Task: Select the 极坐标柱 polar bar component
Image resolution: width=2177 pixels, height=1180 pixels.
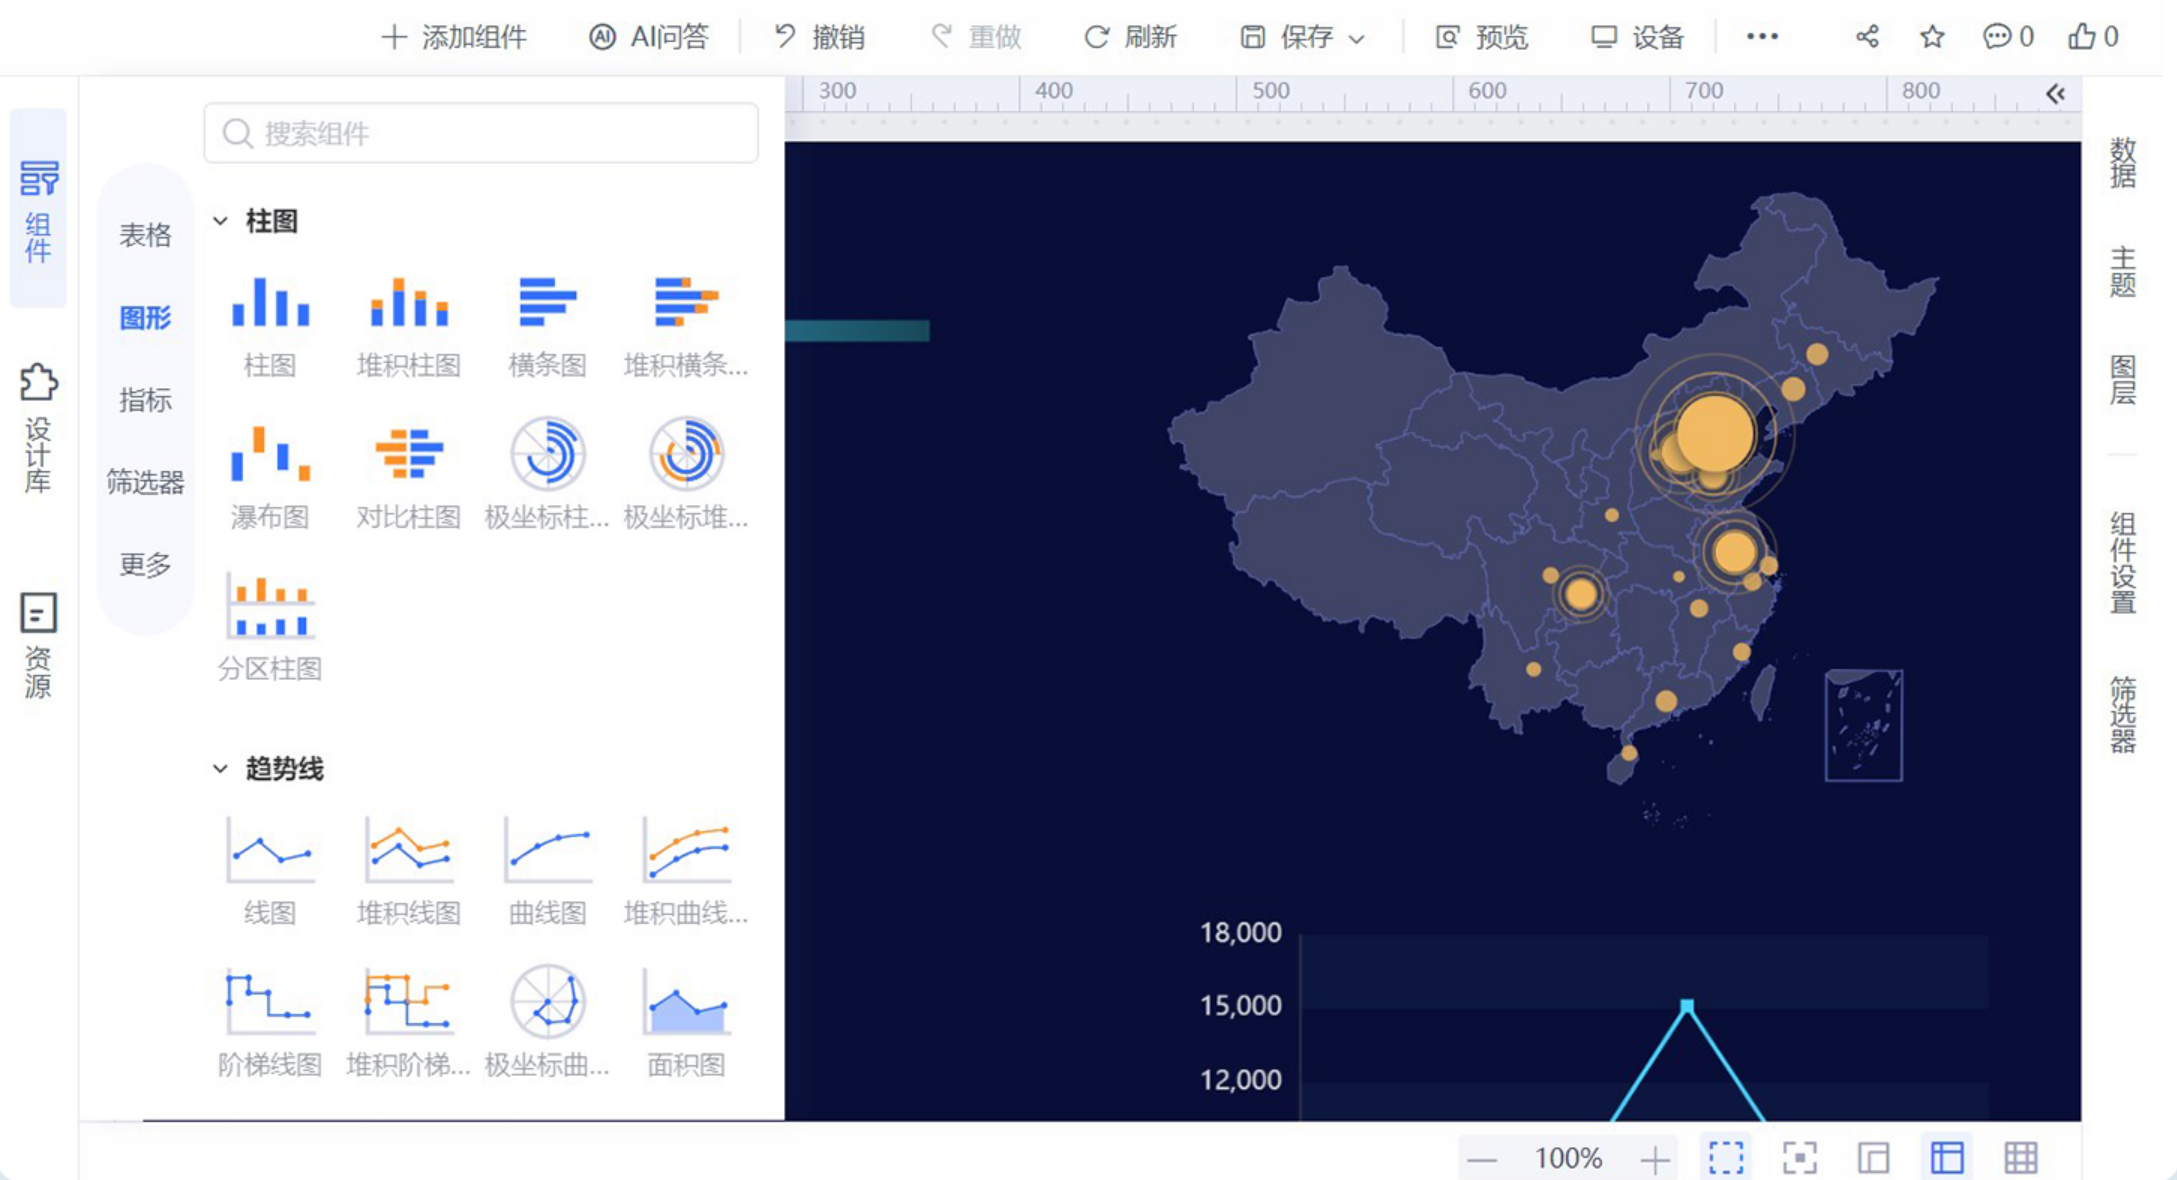Action: [x=547, y=474]
